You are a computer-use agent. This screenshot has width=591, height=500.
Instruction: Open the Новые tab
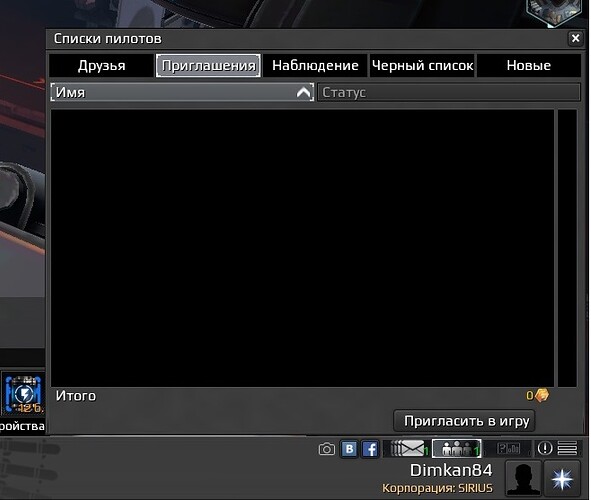[x=529, y=66]
